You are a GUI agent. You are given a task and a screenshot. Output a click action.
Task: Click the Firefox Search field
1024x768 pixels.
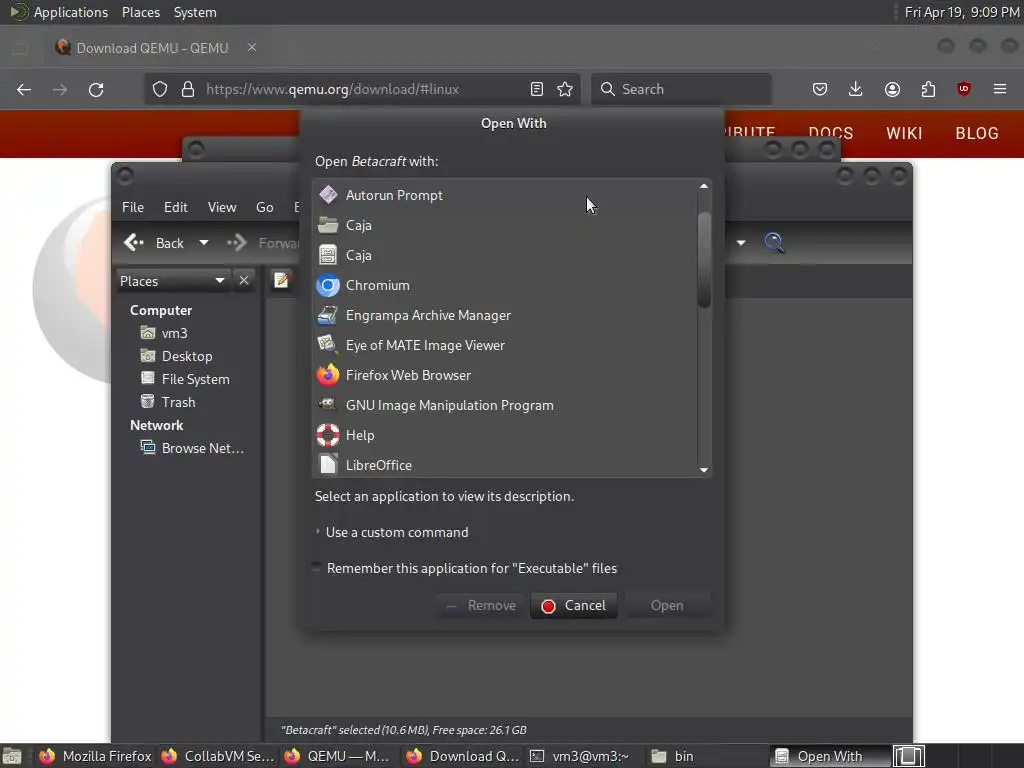pos(681,89)
